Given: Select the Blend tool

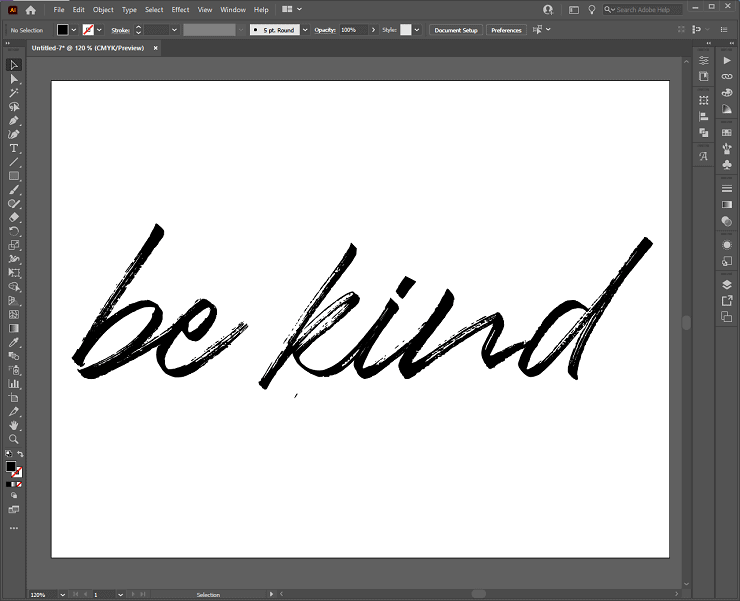Looking at the screenshot, I should click(x=14, y=356).
